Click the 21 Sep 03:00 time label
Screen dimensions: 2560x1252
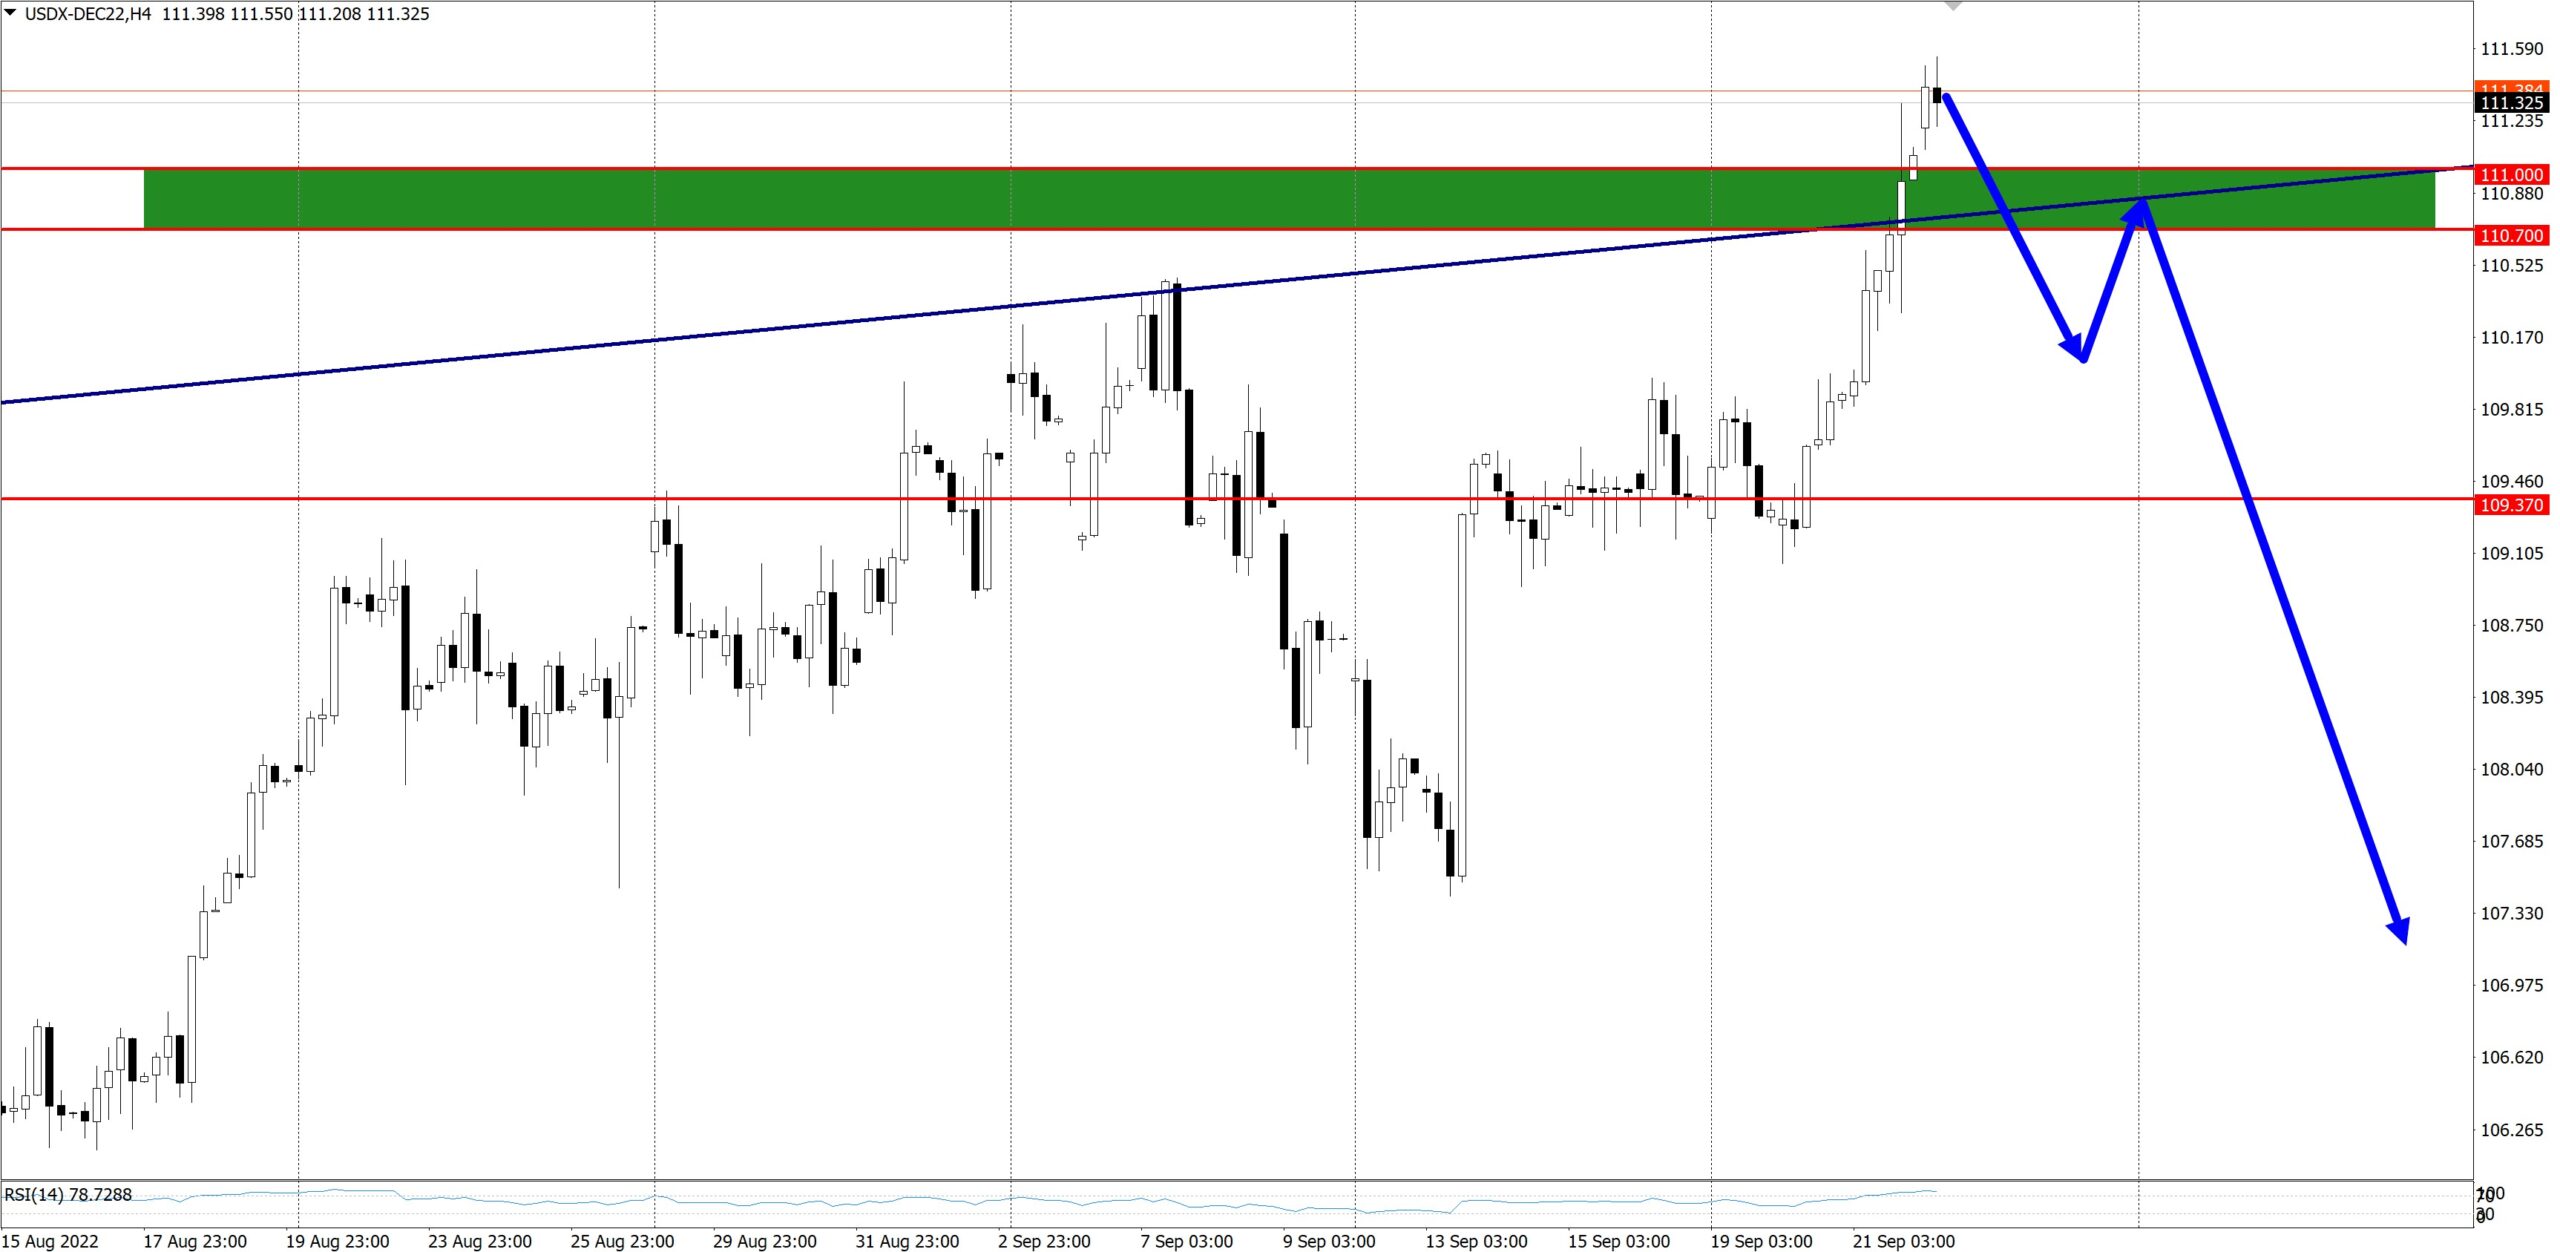pyautogui.click(x=1903, y=1241)
